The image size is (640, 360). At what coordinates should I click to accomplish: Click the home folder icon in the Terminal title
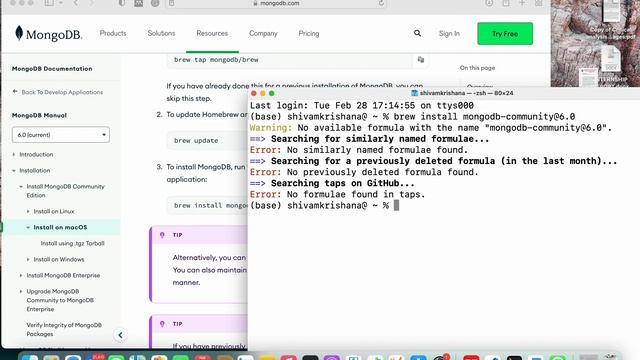pyautogui.click(x=414, y=93)
